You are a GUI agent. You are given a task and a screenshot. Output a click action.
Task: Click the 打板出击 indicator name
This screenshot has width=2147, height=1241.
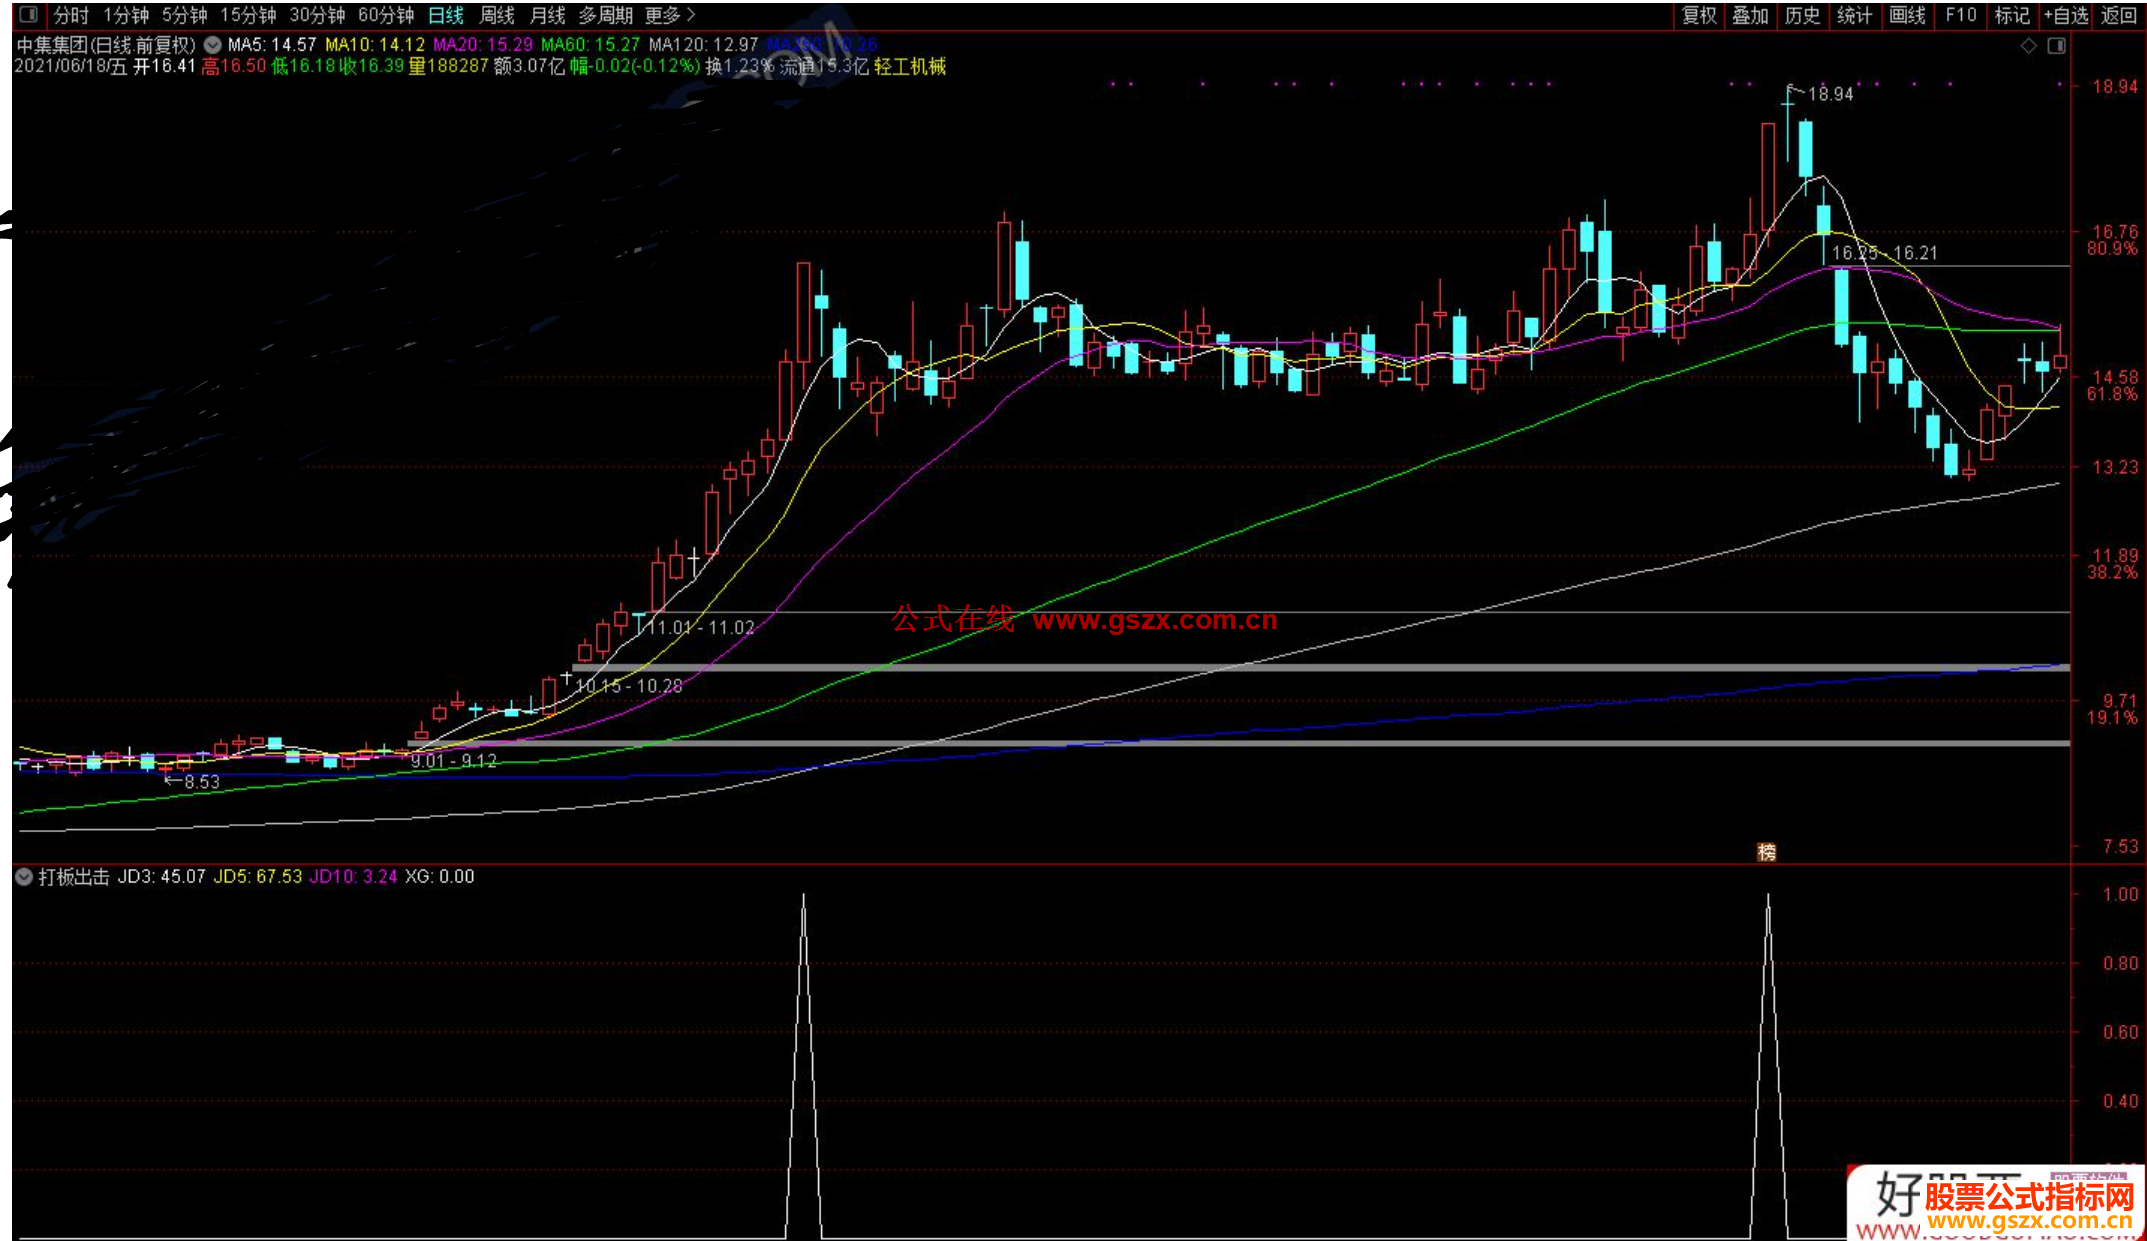[74, 877]
